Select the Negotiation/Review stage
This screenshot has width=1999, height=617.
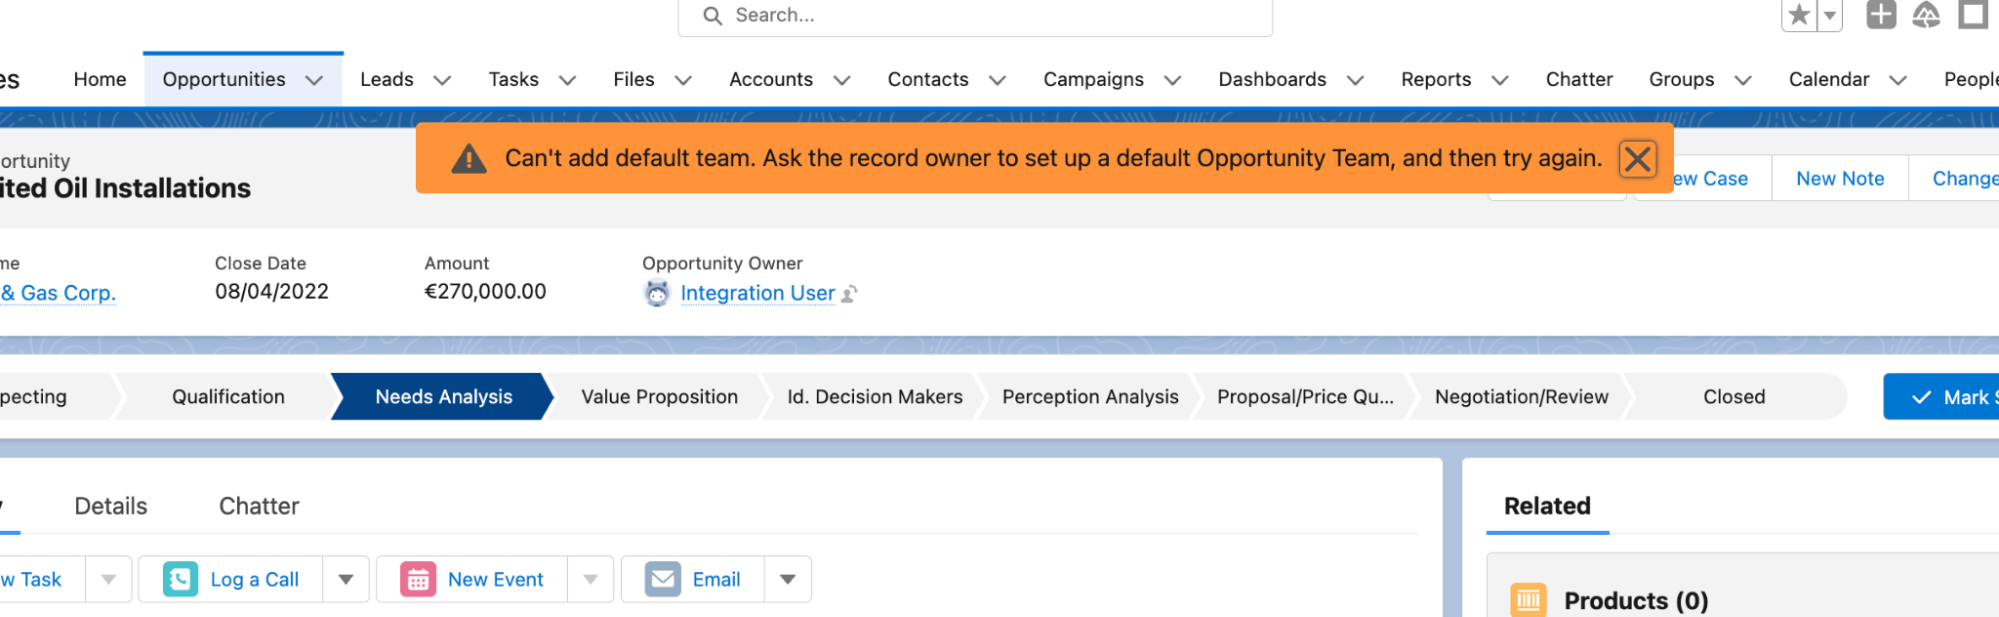click(1521, 397)
